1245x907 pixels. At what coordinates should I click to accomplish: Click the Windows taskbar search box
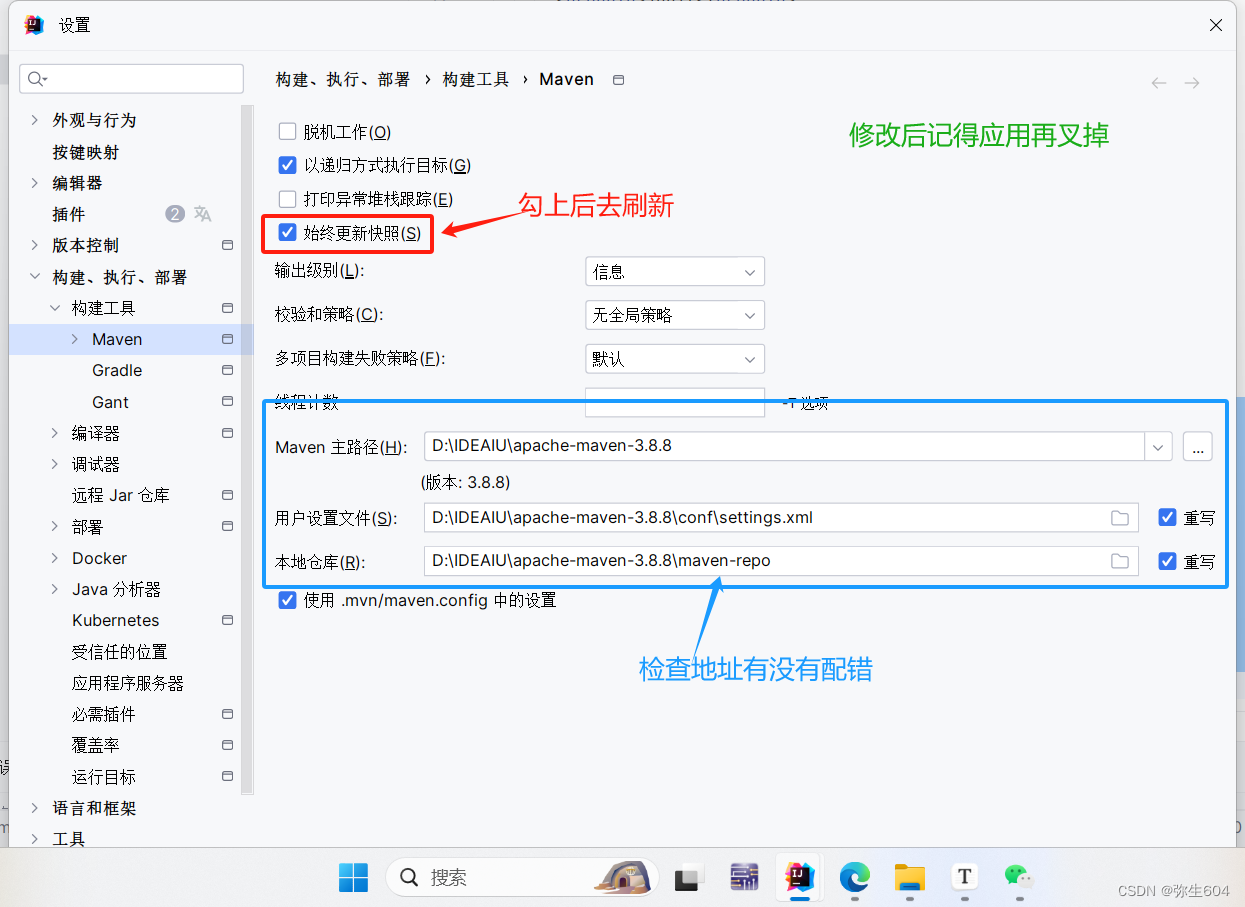[522, 877]
